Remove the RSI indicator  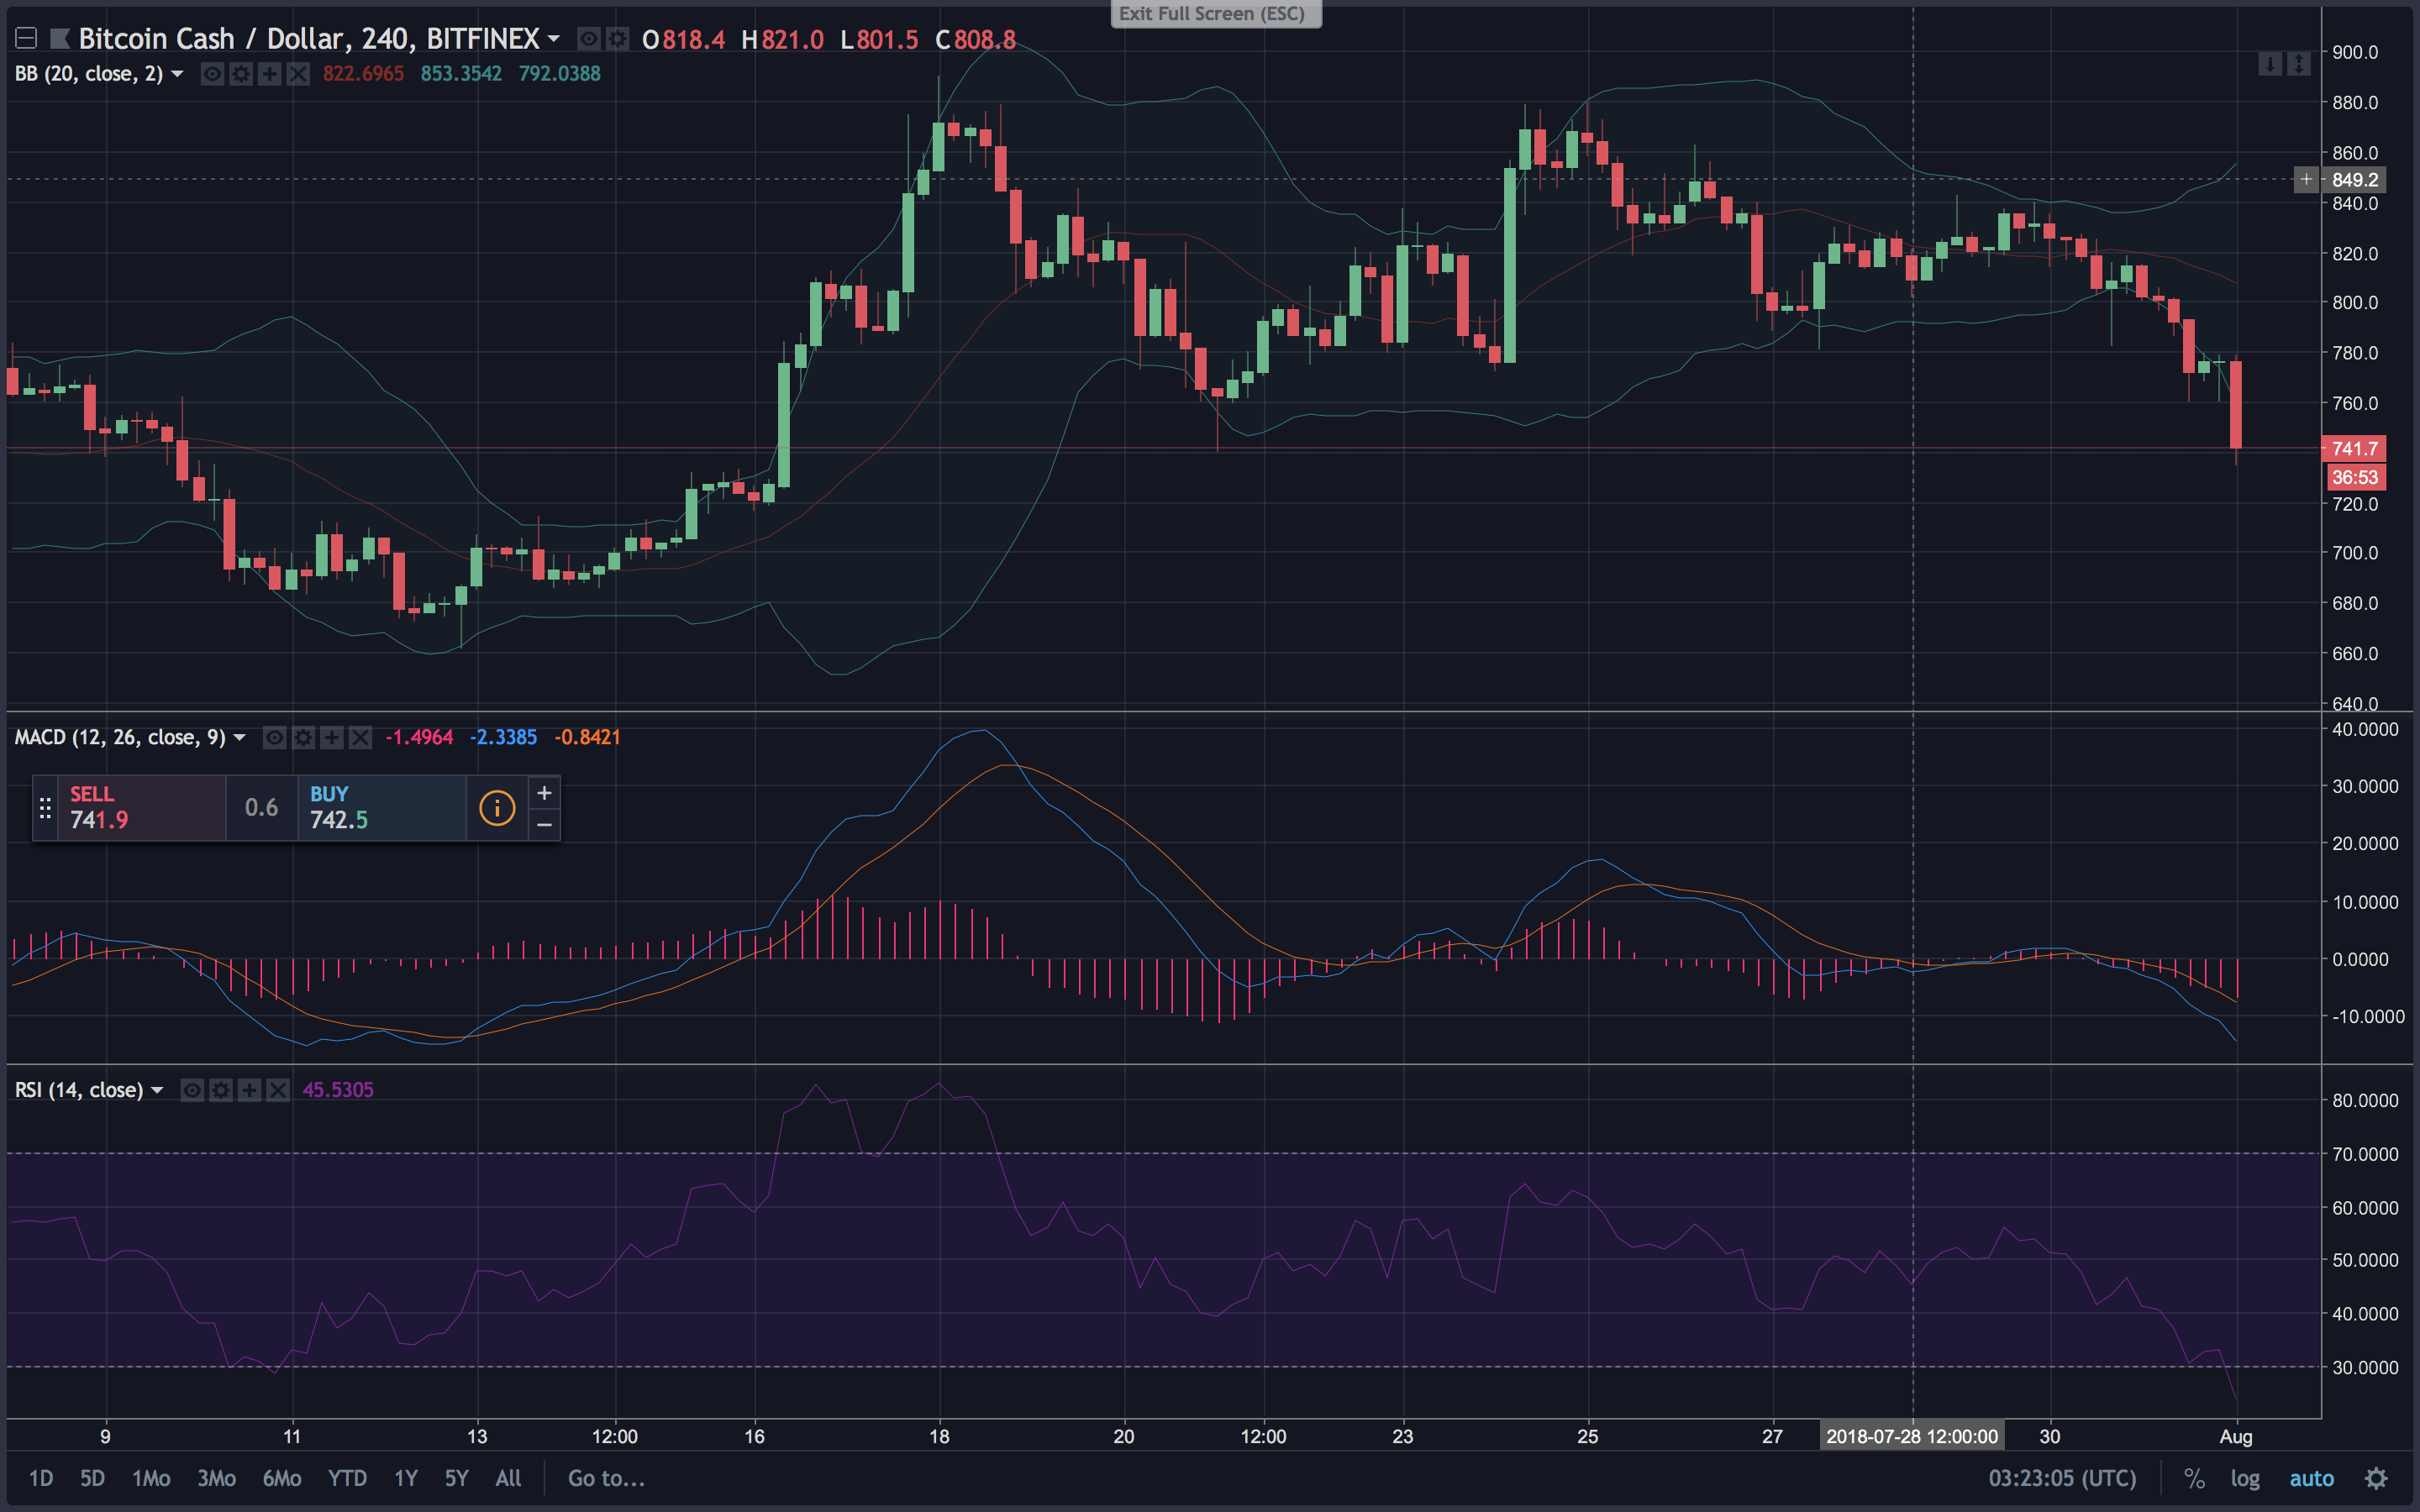click(x=278, y=1090)
